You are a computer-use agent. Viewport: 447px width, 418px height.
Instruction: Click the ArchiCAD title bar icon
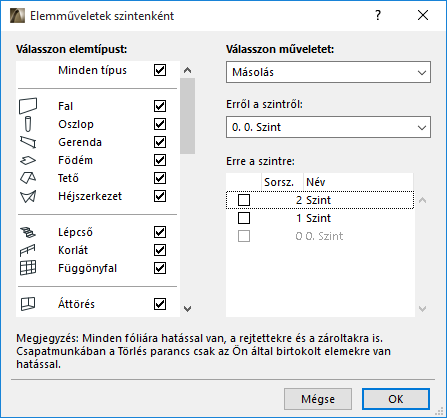(x=17, y=16)
